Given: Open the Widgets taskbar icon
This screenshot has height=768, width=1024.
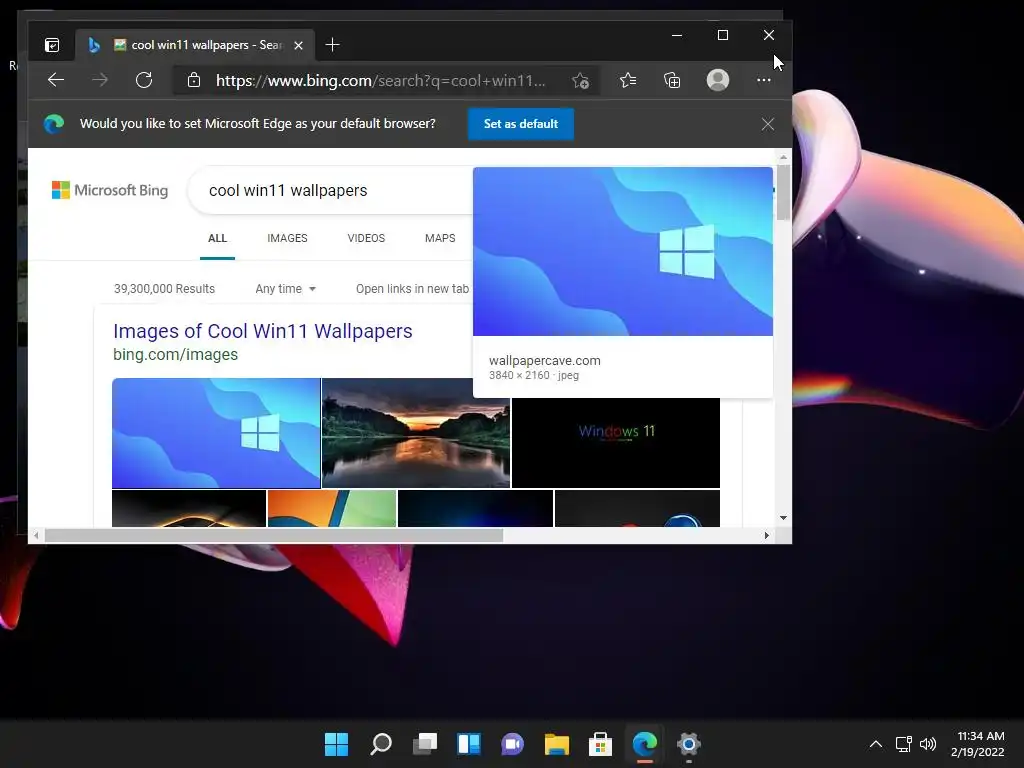Looking at the screenshot, I should [x=469, y=744].
